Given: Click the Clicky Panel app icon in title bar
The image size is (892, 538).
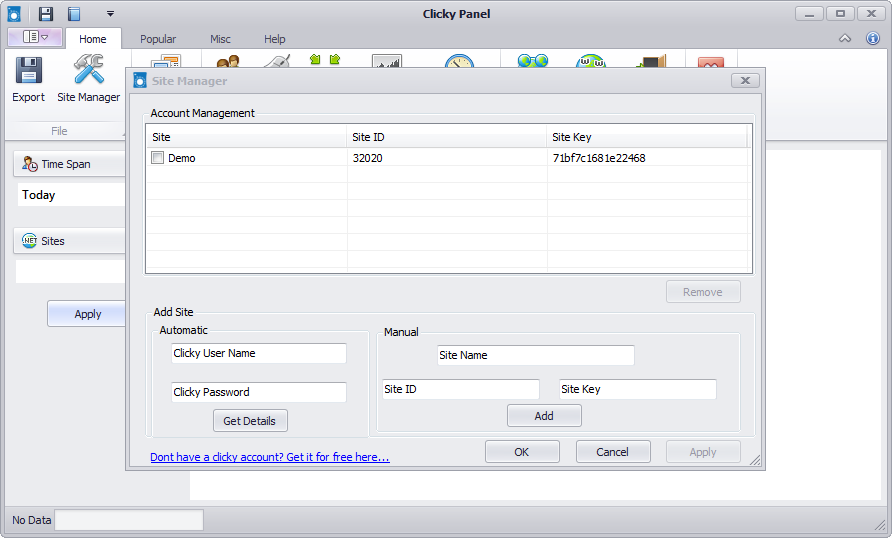Looking at the screenshot, I should tap(14, 14).
